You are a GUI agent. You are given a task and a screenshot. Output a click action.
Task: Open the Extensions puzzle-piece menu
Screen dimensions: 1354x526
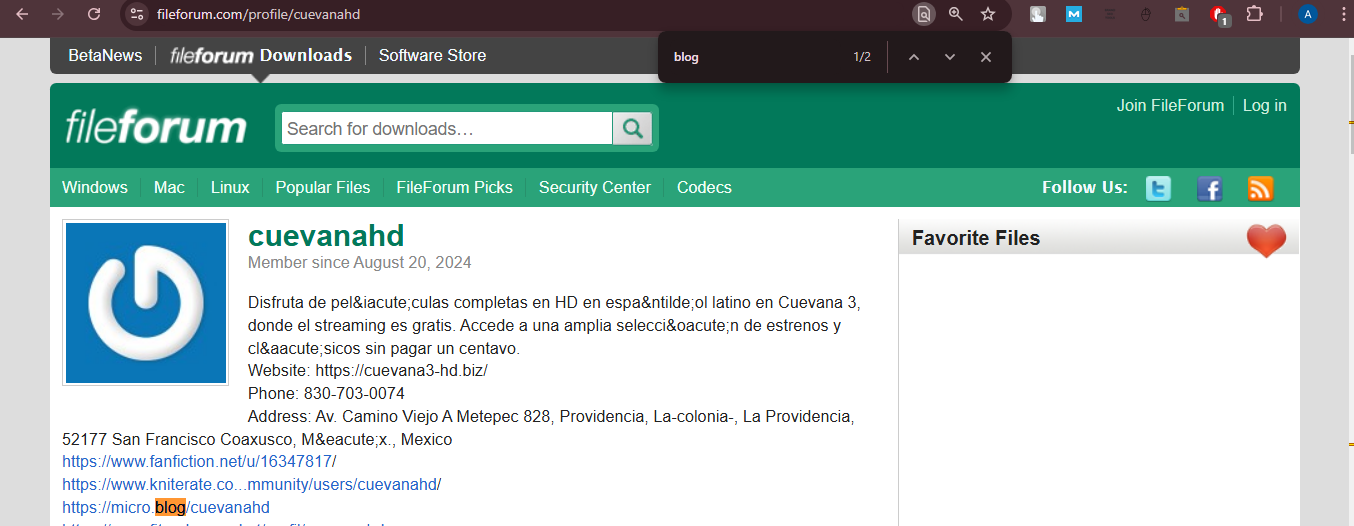1254,14
